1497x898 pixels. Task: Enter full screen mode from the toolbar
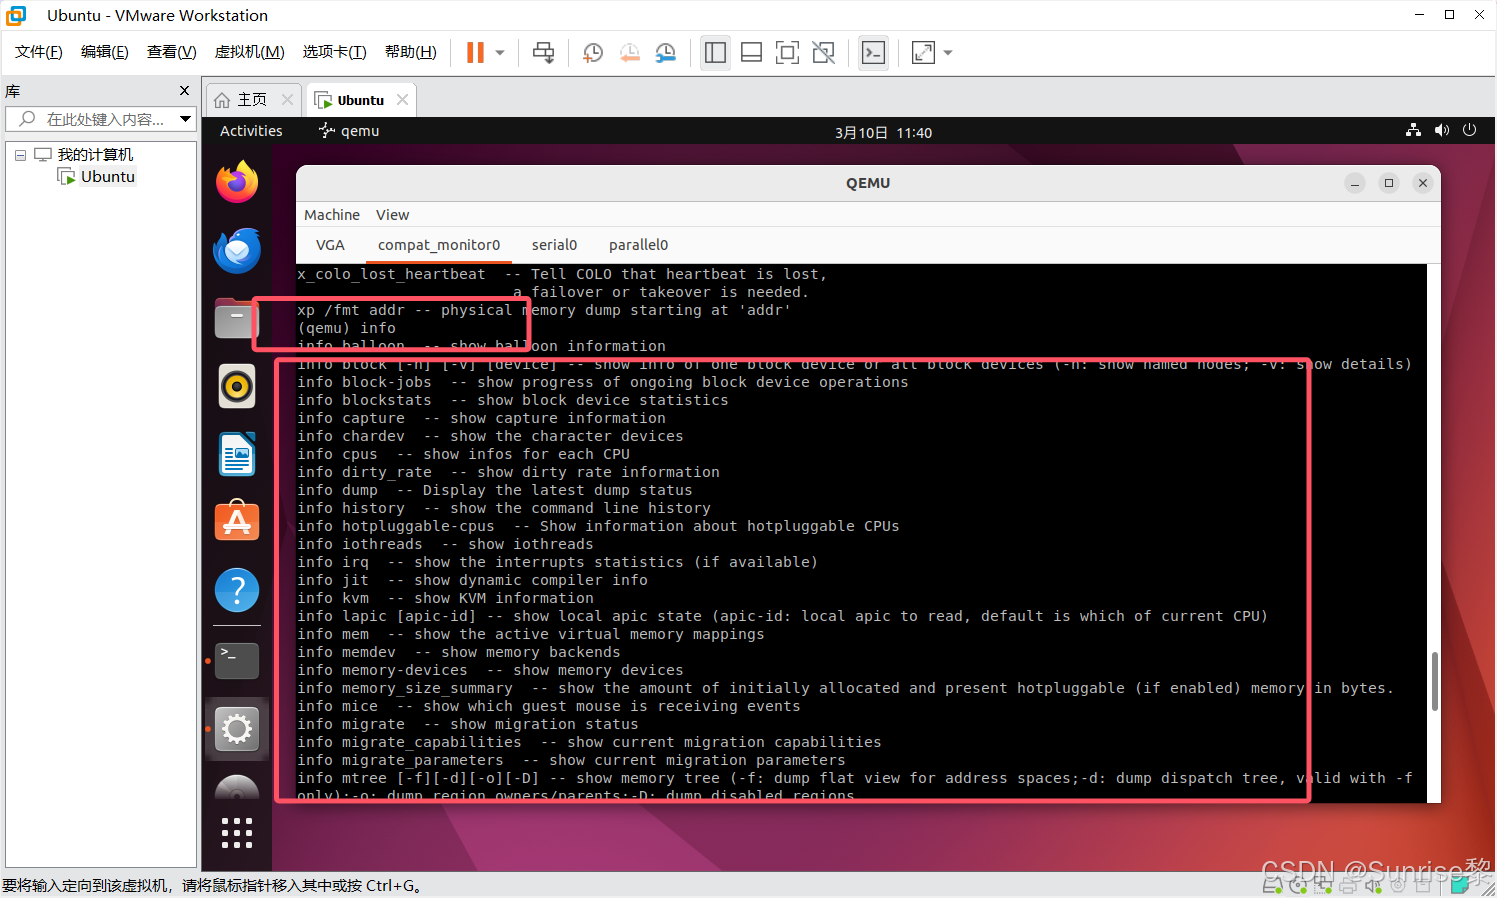pyautogui.click(x=787, y=52)
